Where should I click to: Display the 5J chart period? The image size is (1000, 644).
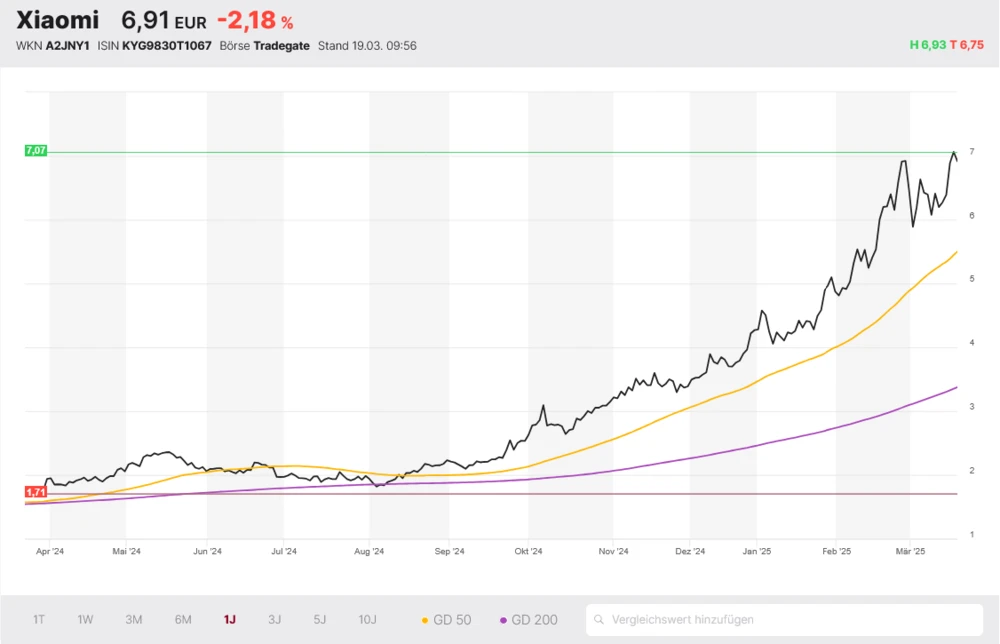tap(320, 620)
